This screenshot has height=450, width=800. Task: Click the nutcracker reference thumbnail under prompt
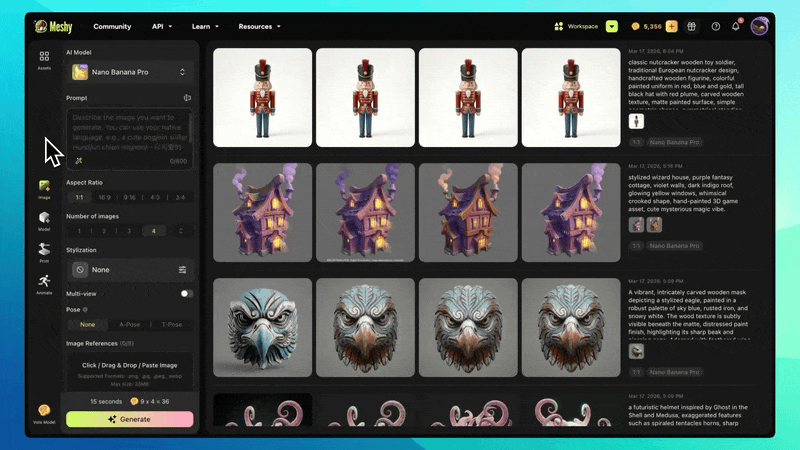pos(636,121)
